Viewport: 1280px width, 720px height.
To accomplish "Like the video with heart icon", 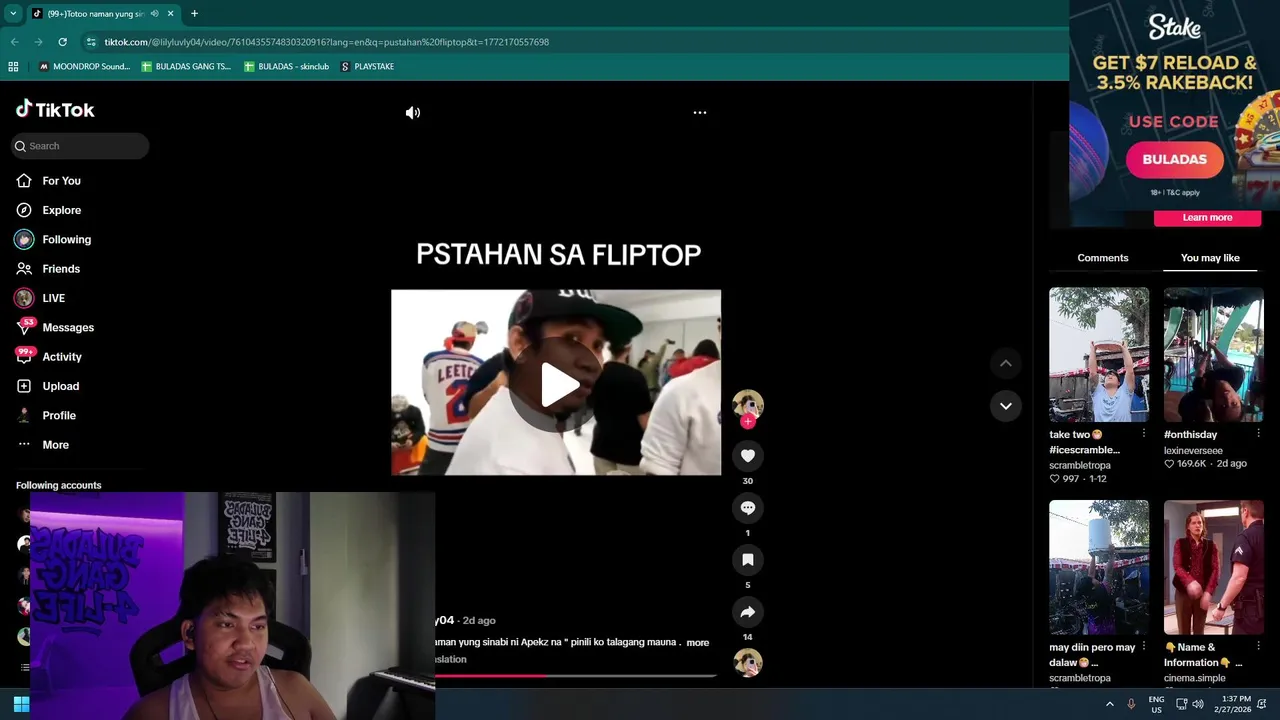I will point(747,456).
